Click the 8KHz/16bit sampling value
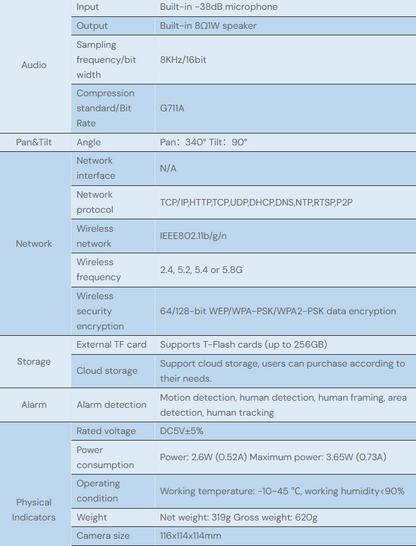Screen dimensions: 416x546 click(183, 60)
